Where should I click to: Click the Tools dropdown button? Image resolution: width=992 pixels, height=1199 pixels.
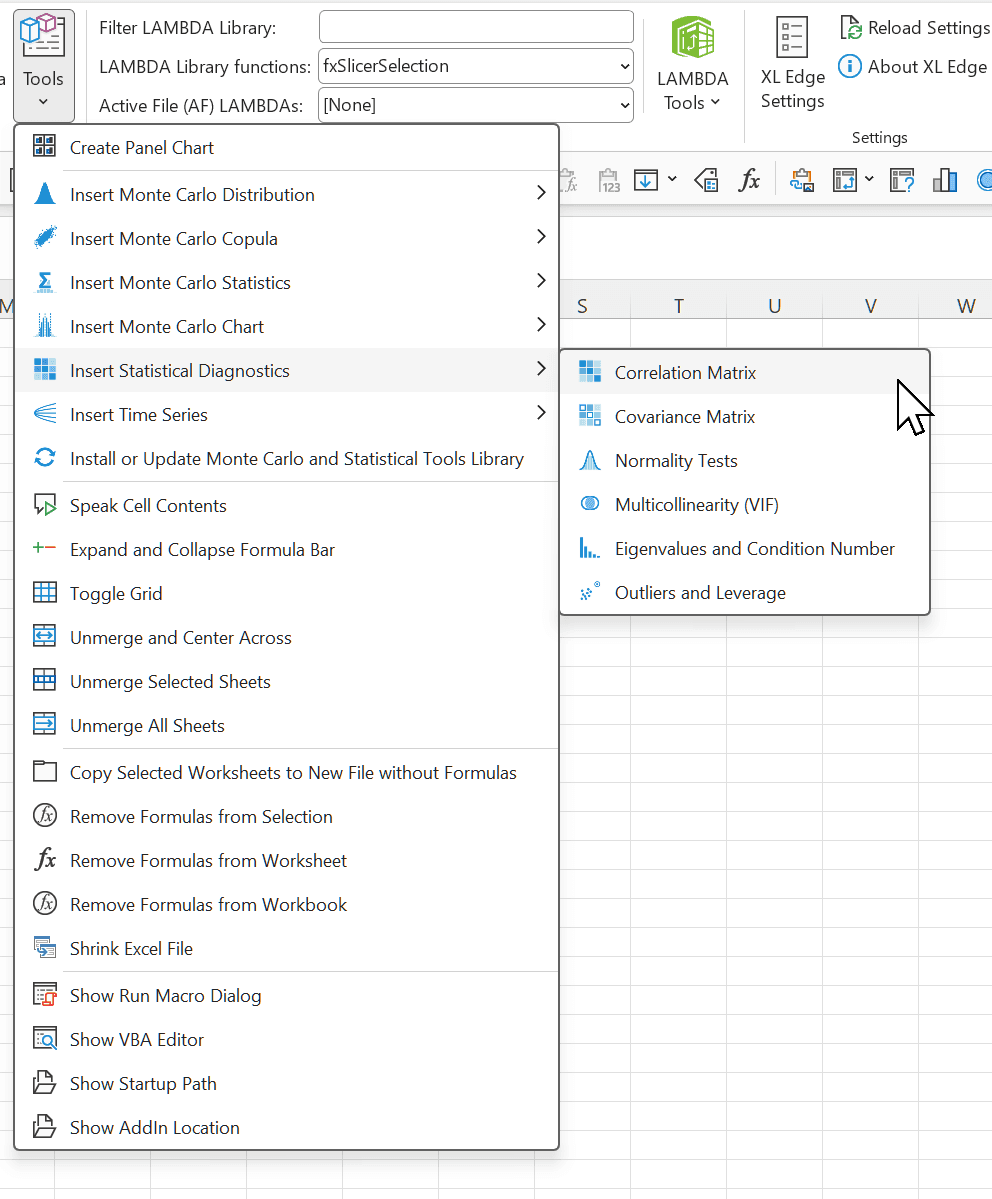tap(44, 66)
